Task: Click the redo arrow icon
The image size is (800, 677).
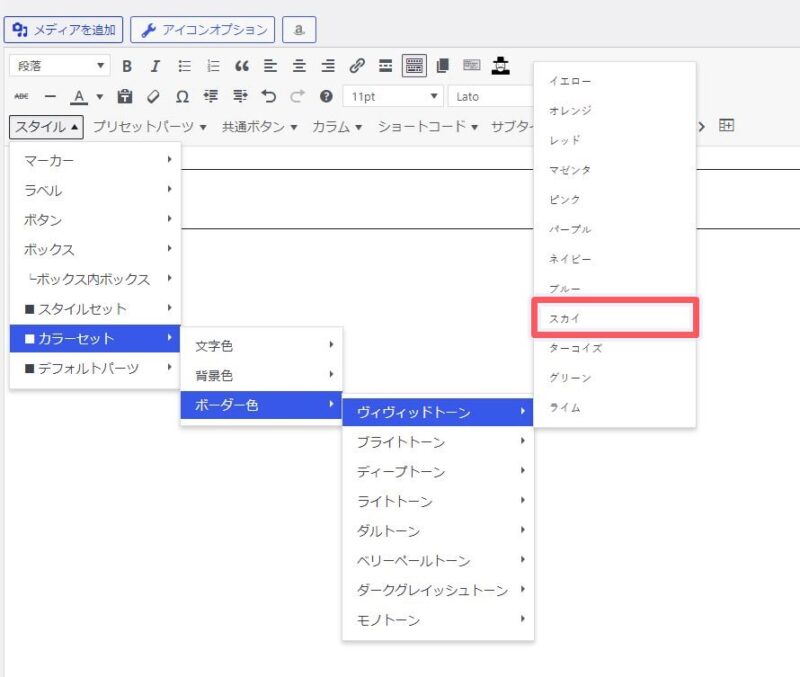Action: click(297, 96)
